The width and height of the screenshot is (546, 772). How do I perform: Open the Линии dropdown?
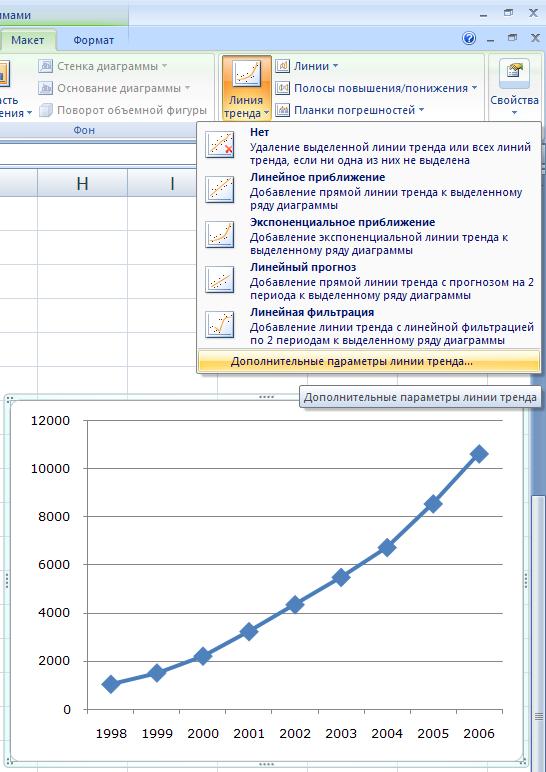coord(307,66)
